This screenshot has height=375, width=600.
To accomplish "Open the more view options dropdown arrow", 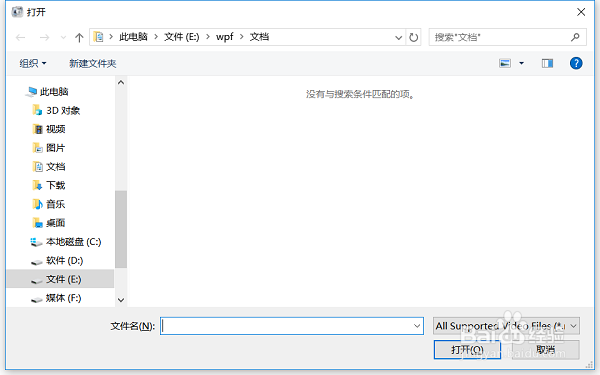I will [x=521, y=63].
